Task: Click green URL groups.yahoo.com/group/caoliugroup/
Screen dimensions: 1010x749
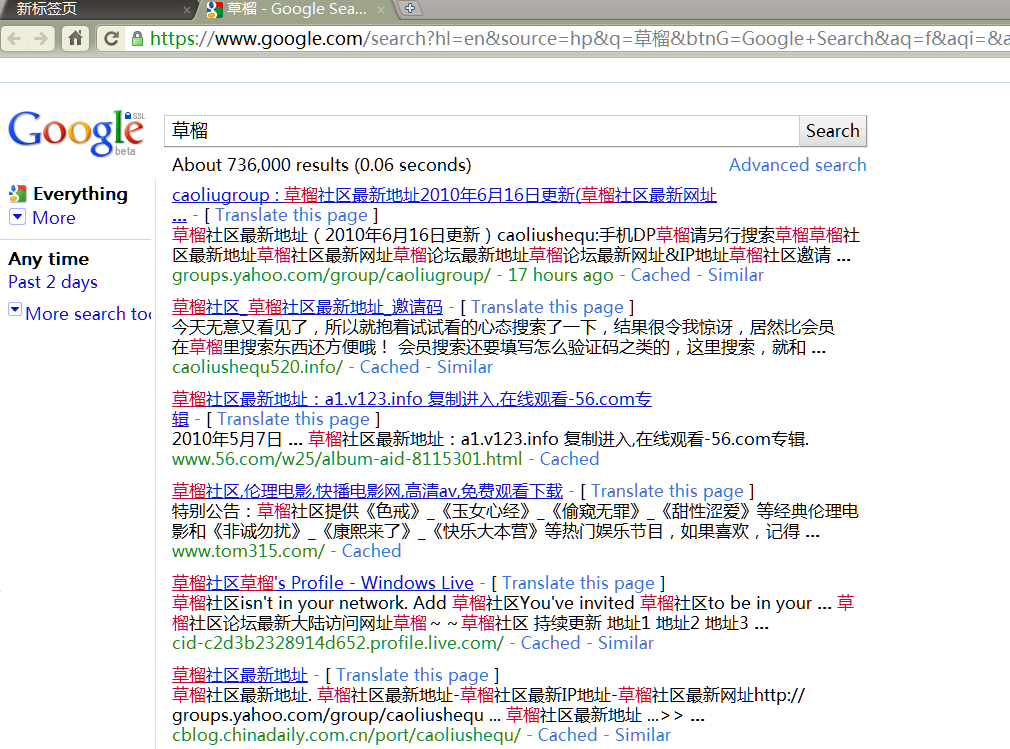Action: [331, 275]
